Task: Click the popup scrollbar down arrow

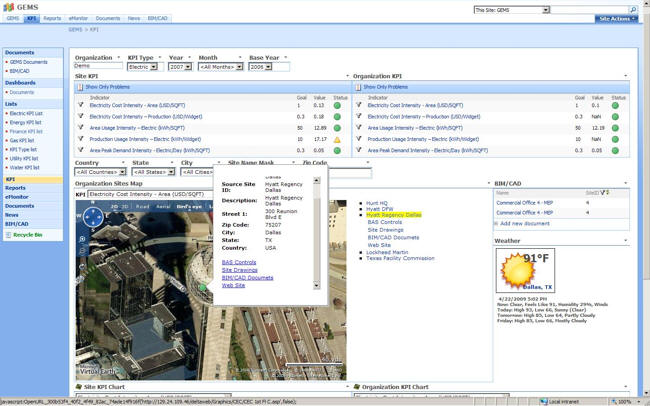Action: click(317, 285)
